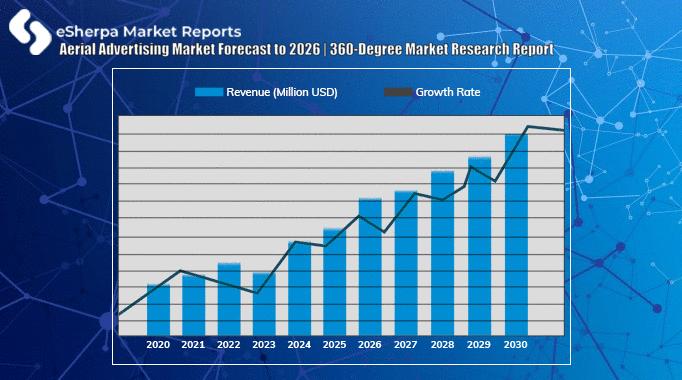Click the blue Revenue legend swatch
The height and width of the screenshot is (380, 682).
pyautogui.click(x=209, y=92)
